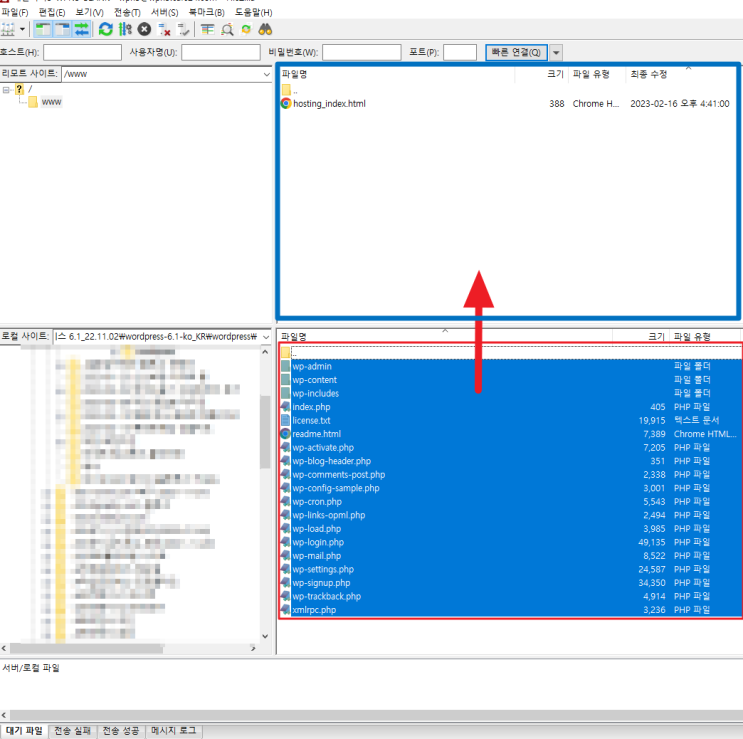The height and width of the screenshot is (739, 743).
Task: Toggle the remote directory tree view
Action: (62, 29)
